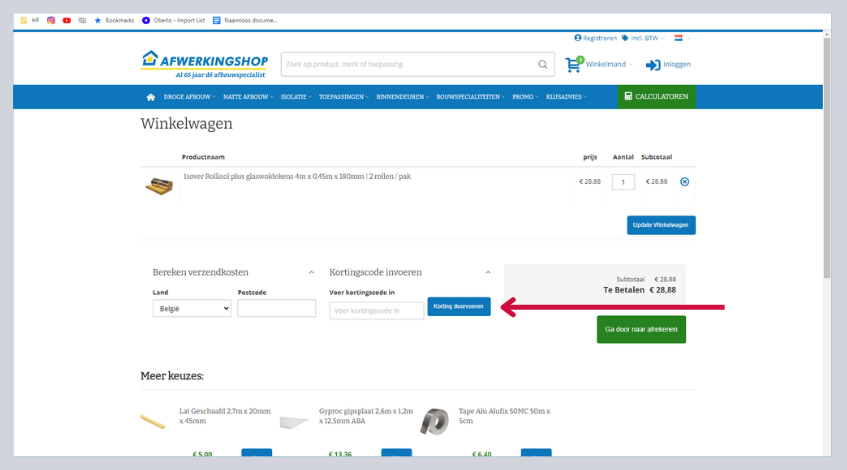Open the Land country dropdown
Viewport: 847px width, 470px height.
click(x=192, y=309)
